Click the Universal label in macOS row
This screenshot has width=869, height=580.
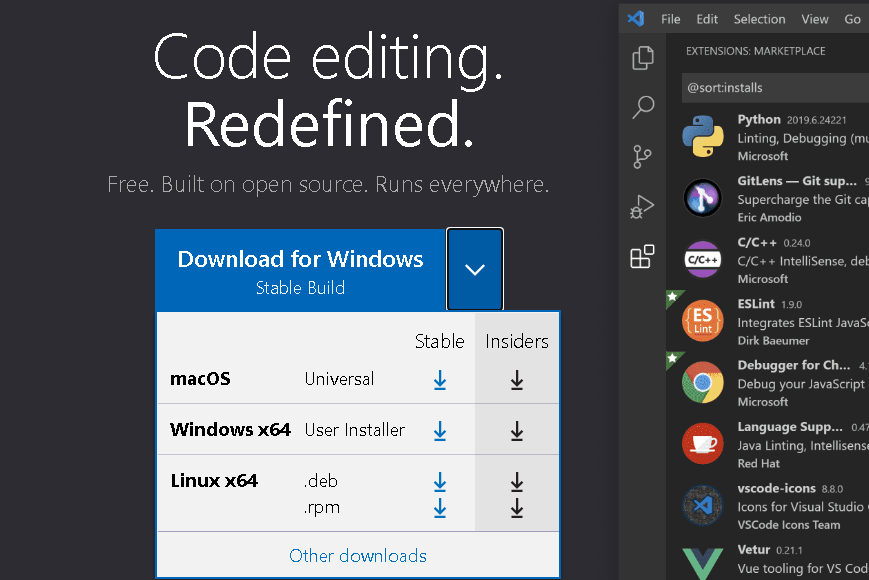tap(339, 379)
